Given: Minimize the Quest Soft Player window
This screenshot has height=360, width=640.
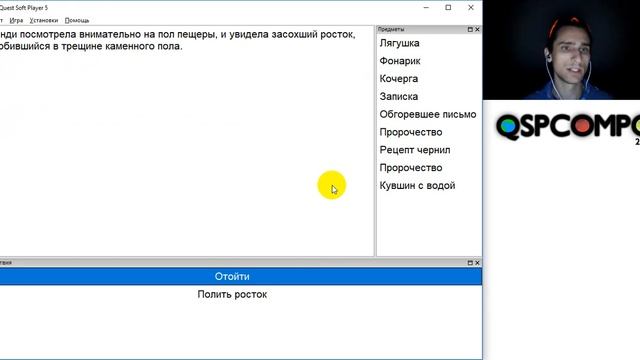Looking at the screenshot, I should [x=426, y=7].
